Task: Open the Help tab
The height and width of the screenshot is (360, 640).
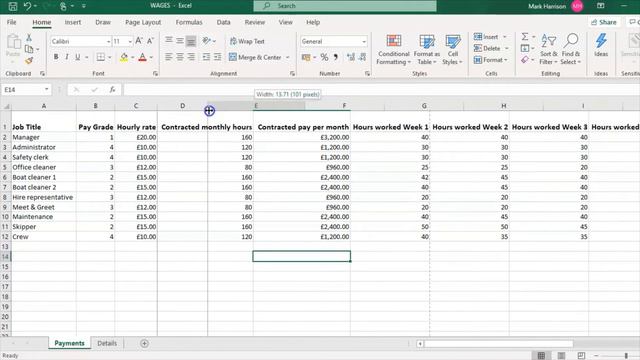Action: pos(313,22)
